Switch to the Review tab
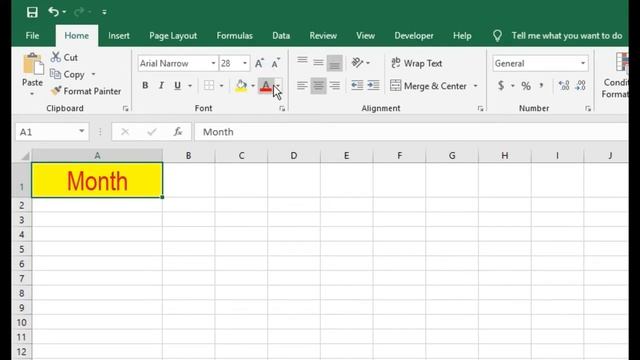Image resolution: width=640 pixels, height=360 pixels. coord(323,36)
